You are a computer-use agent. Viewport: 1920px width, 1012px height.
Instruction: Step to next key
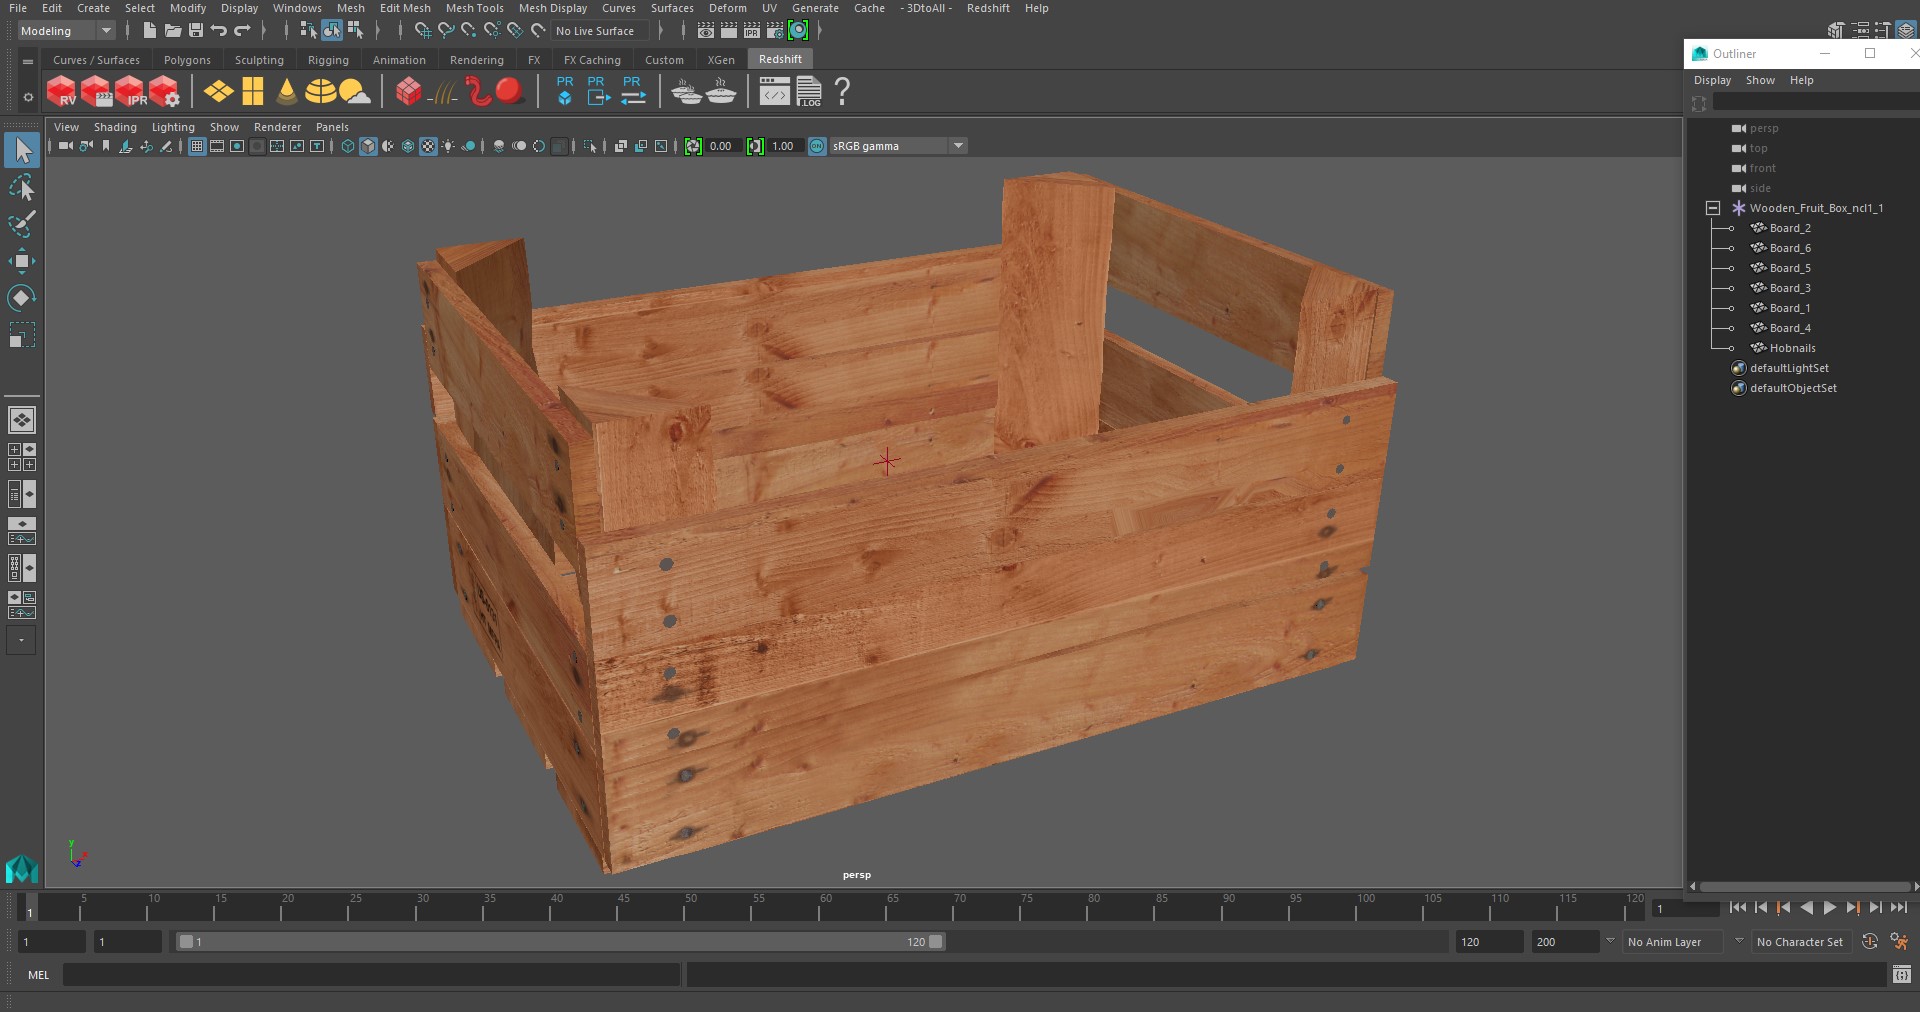click(1853, 908)
